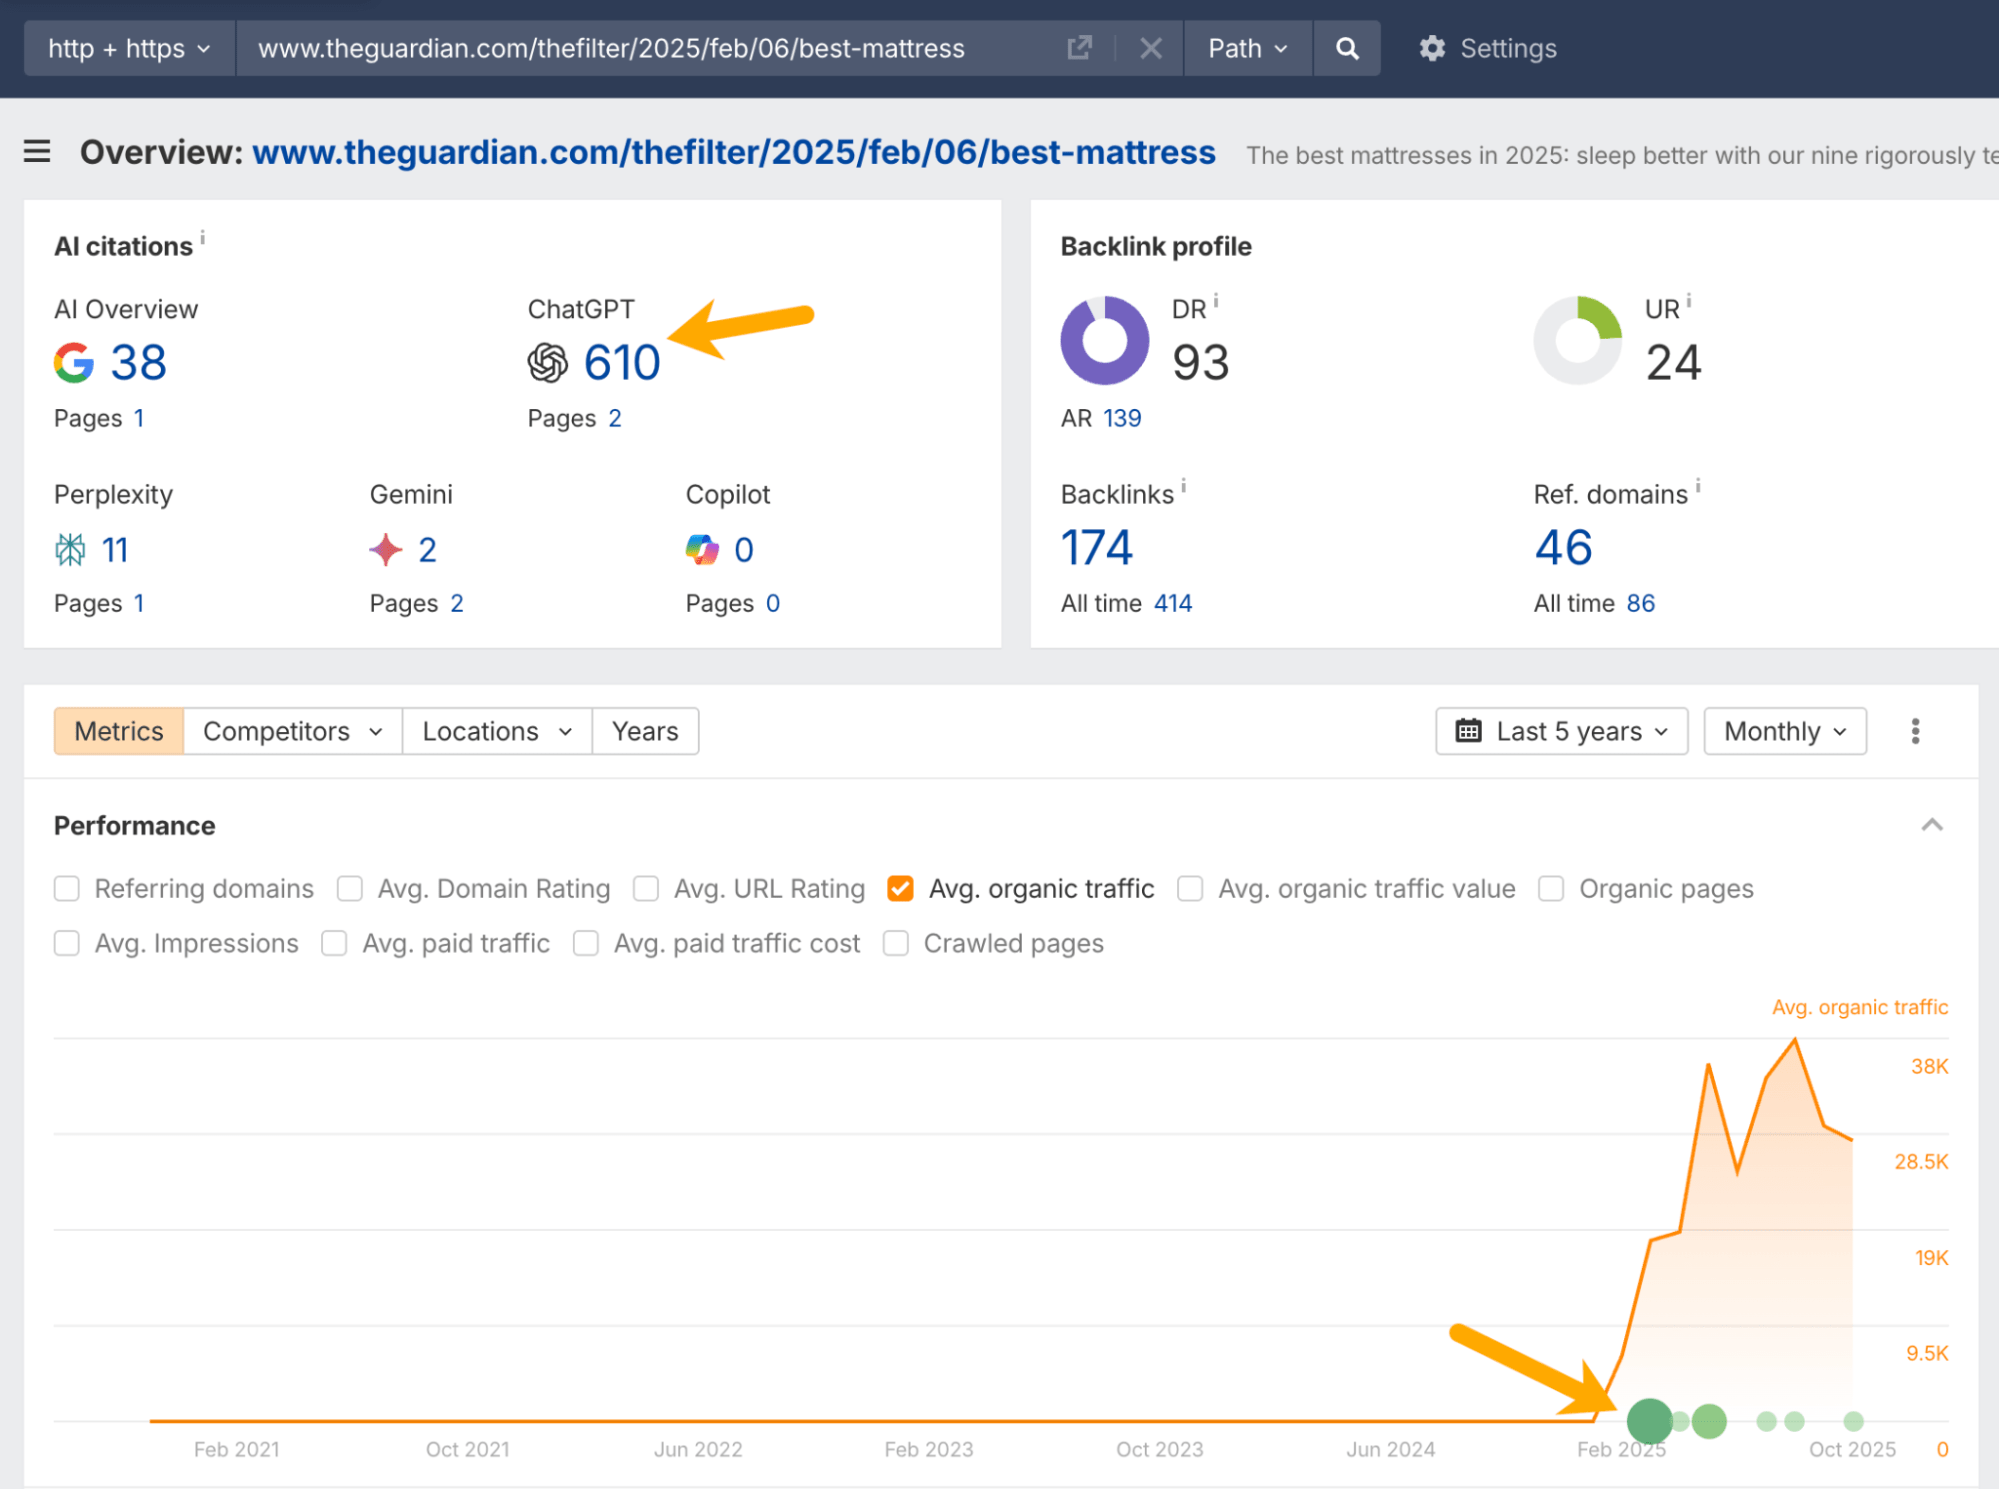Viewport: 1999px width, 1491px height.
Task: Click the AI citations info icon
Action: pyautogui.click(x=203, y=238)
